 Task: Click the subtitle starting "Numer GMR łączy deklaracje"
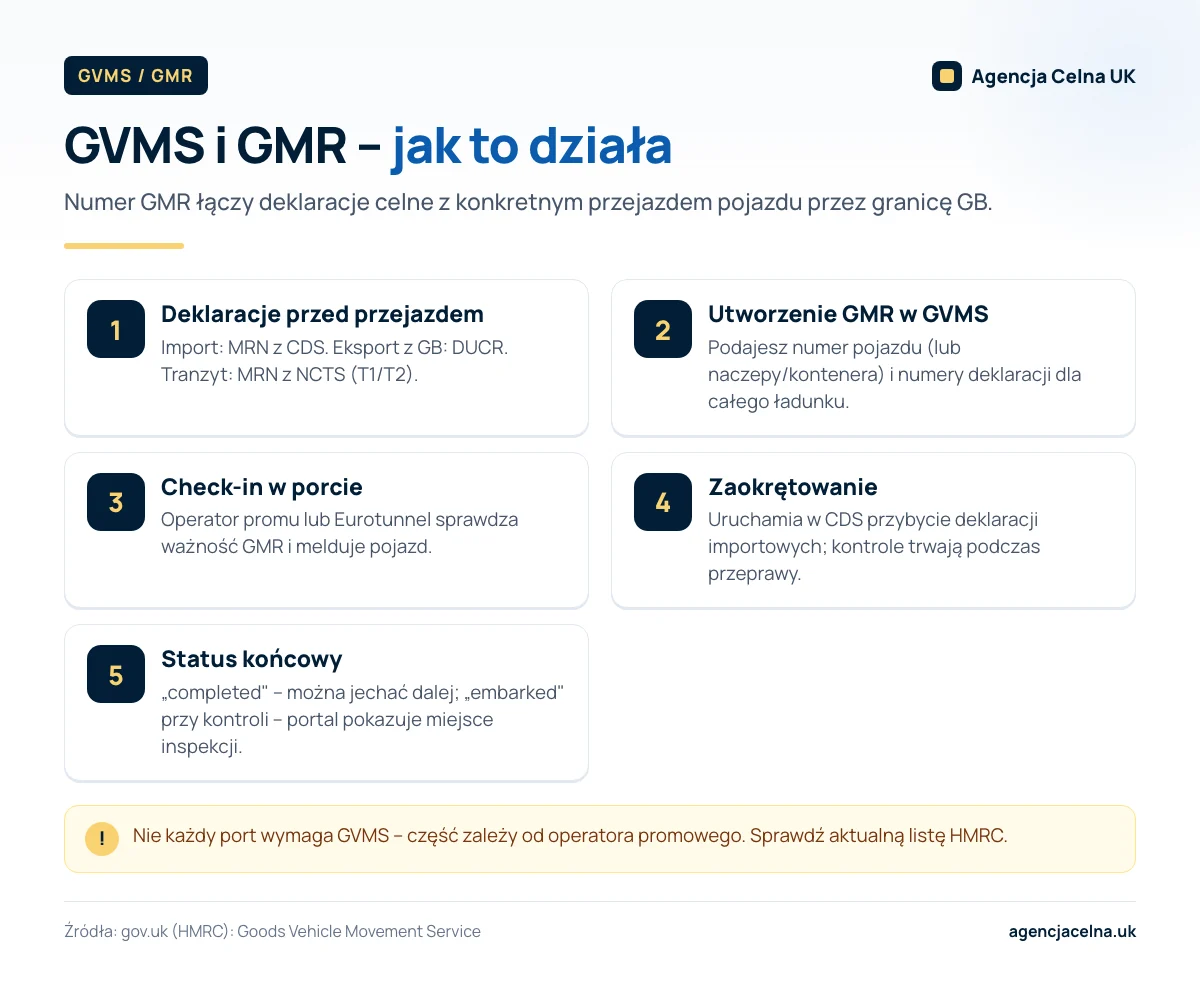coord(528,202)
